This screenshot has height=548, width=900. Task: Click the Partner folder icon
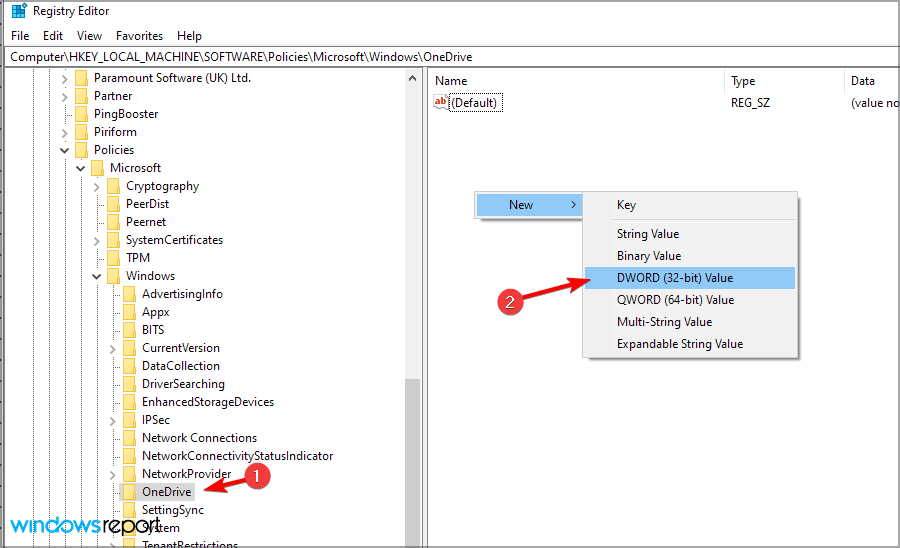coord(82,96)
